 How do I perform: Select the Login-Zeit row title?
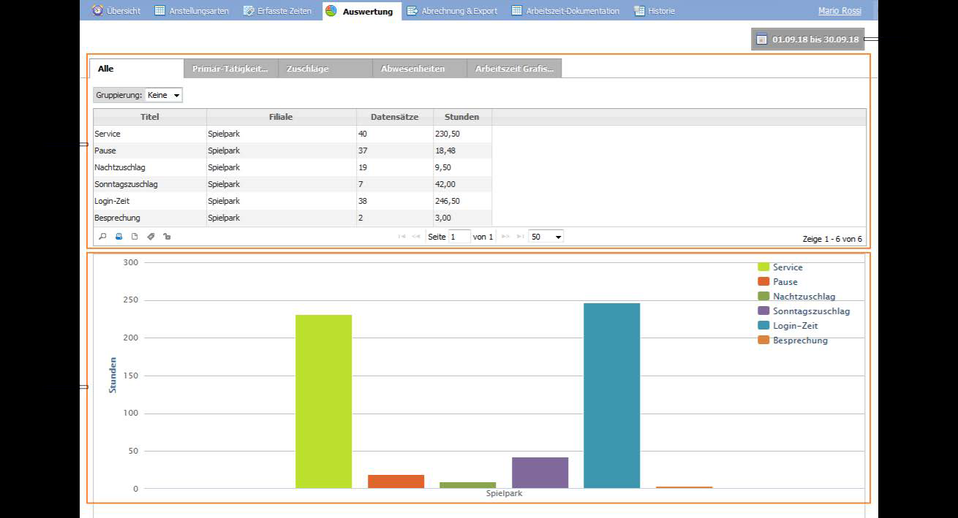(x=112, y=201)
